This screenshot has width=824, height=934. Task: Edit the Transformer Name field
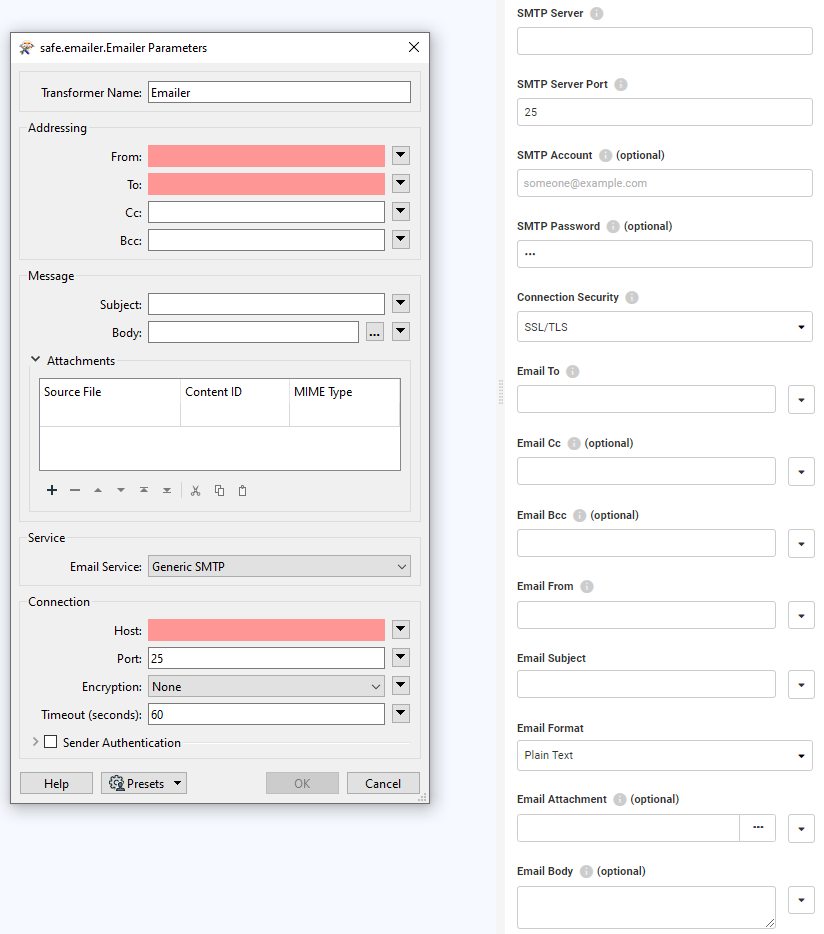click(279, 91)
